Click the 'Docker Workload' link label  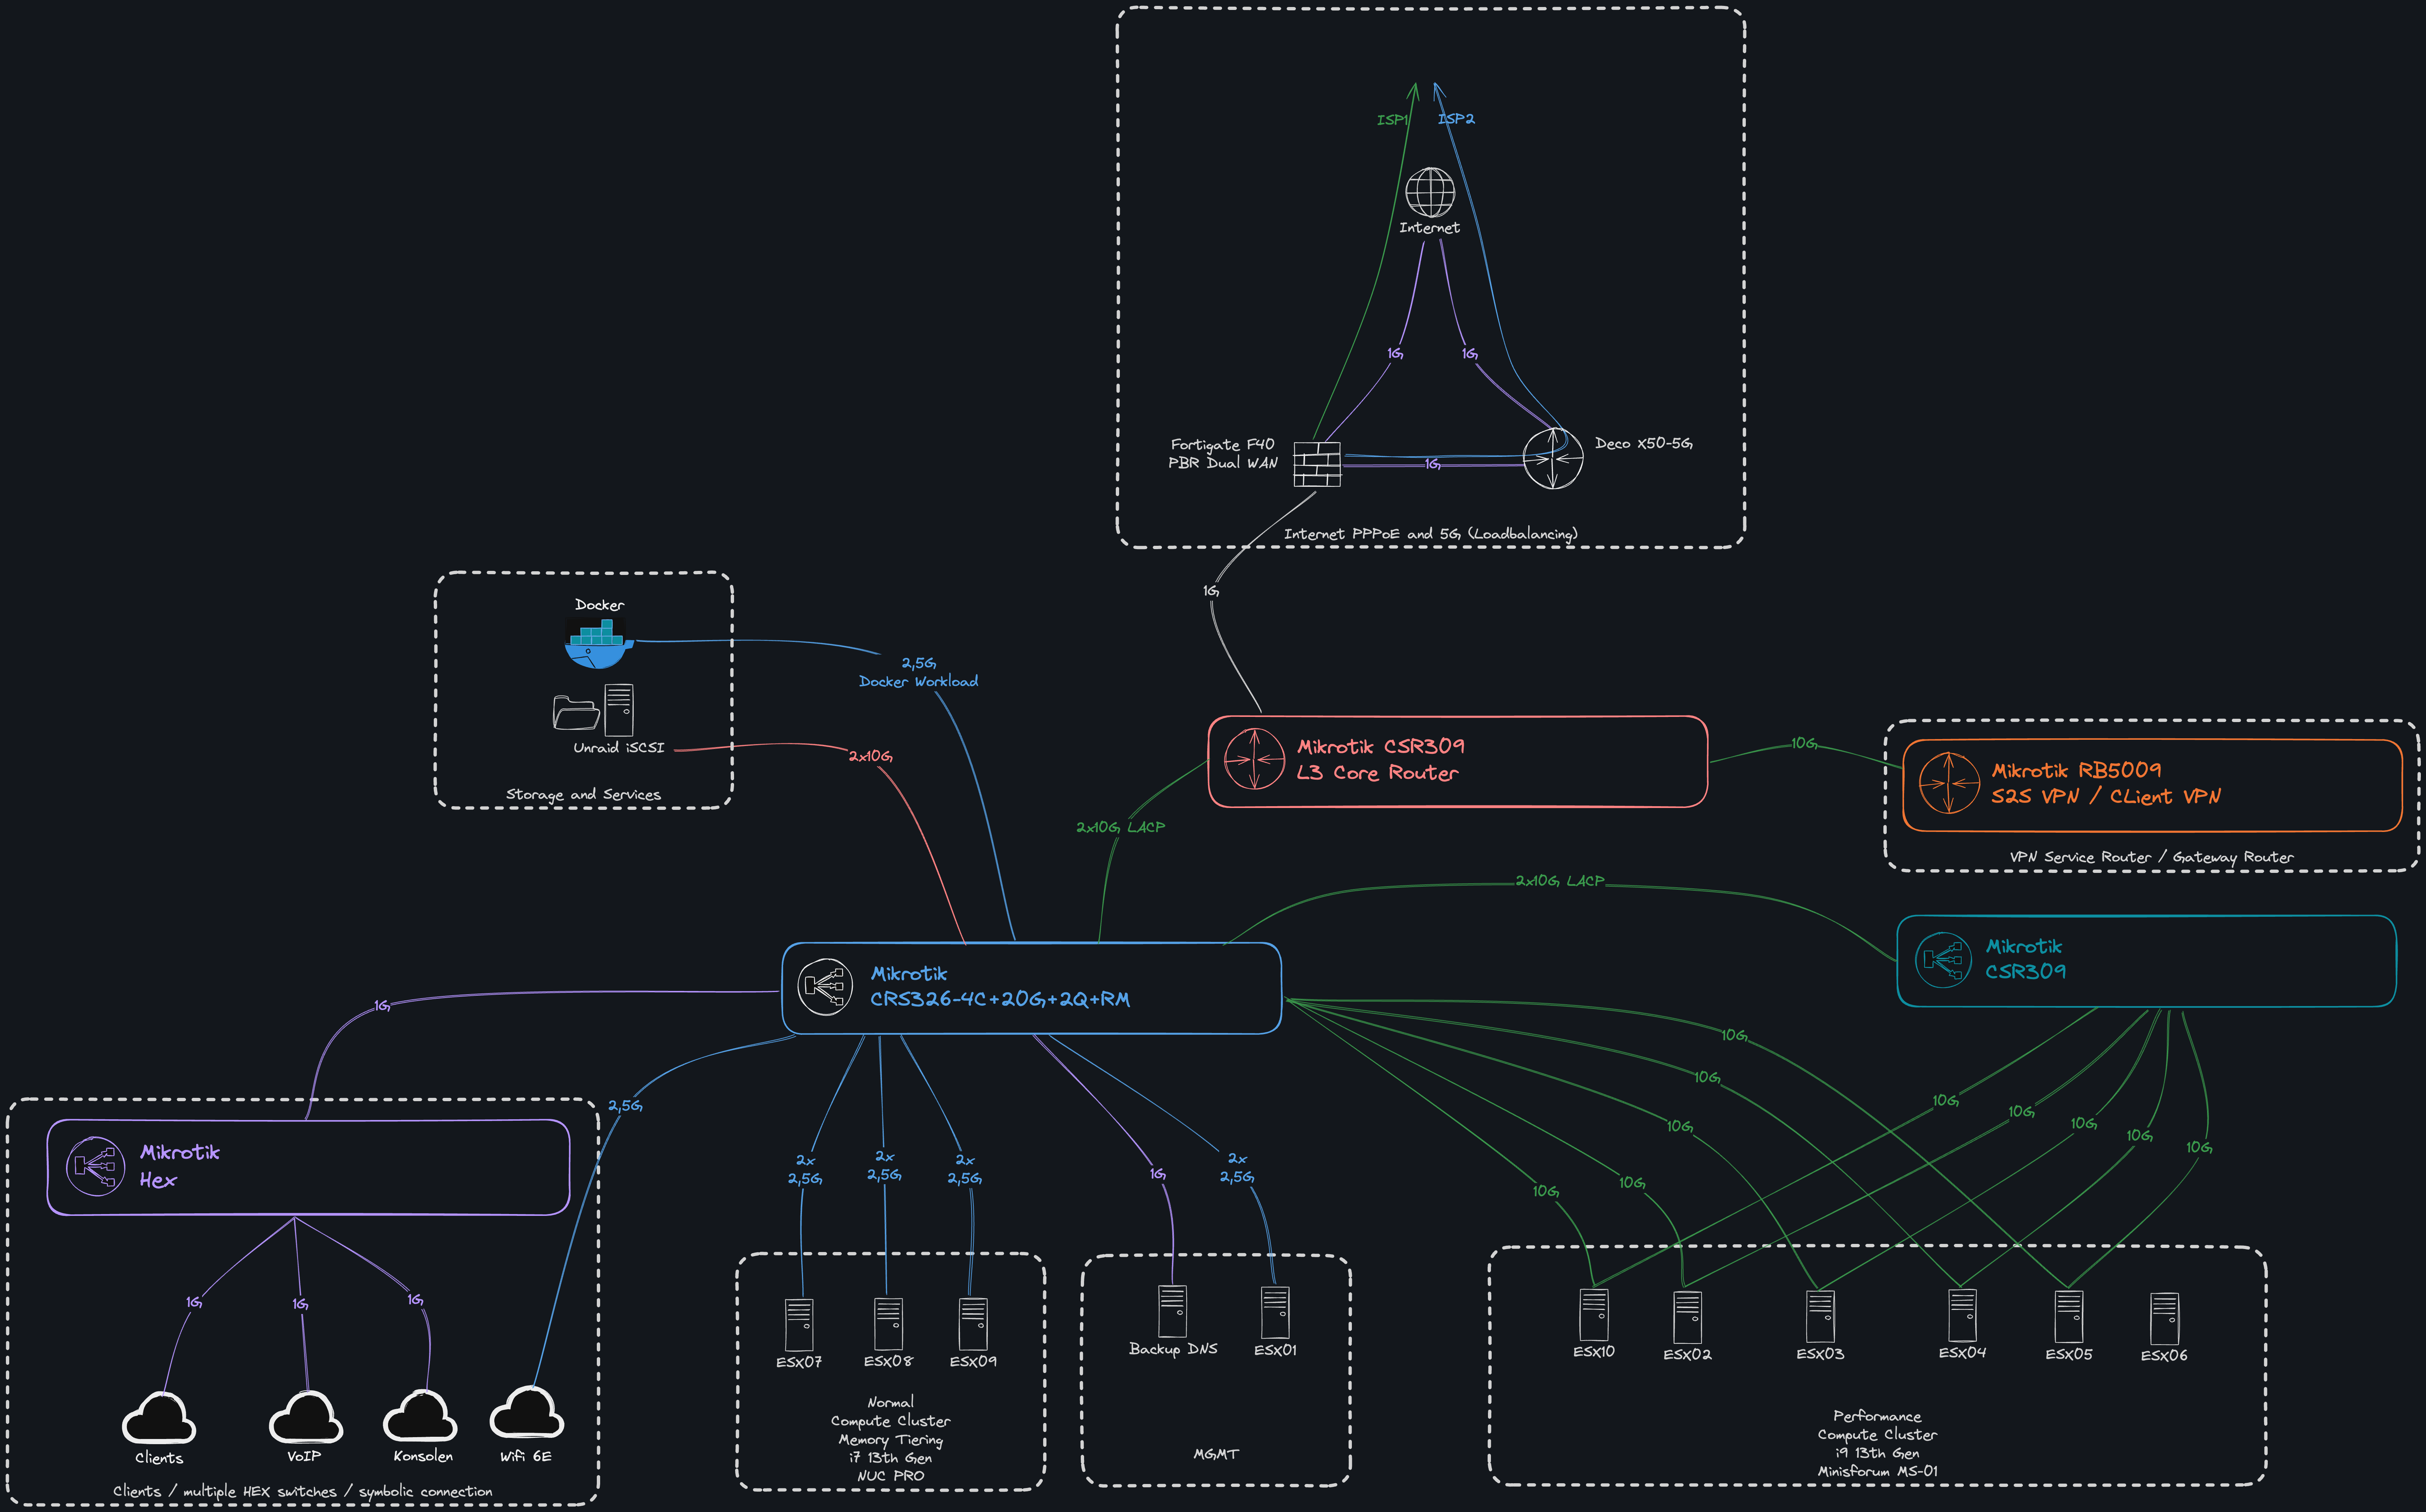(918, 682)
